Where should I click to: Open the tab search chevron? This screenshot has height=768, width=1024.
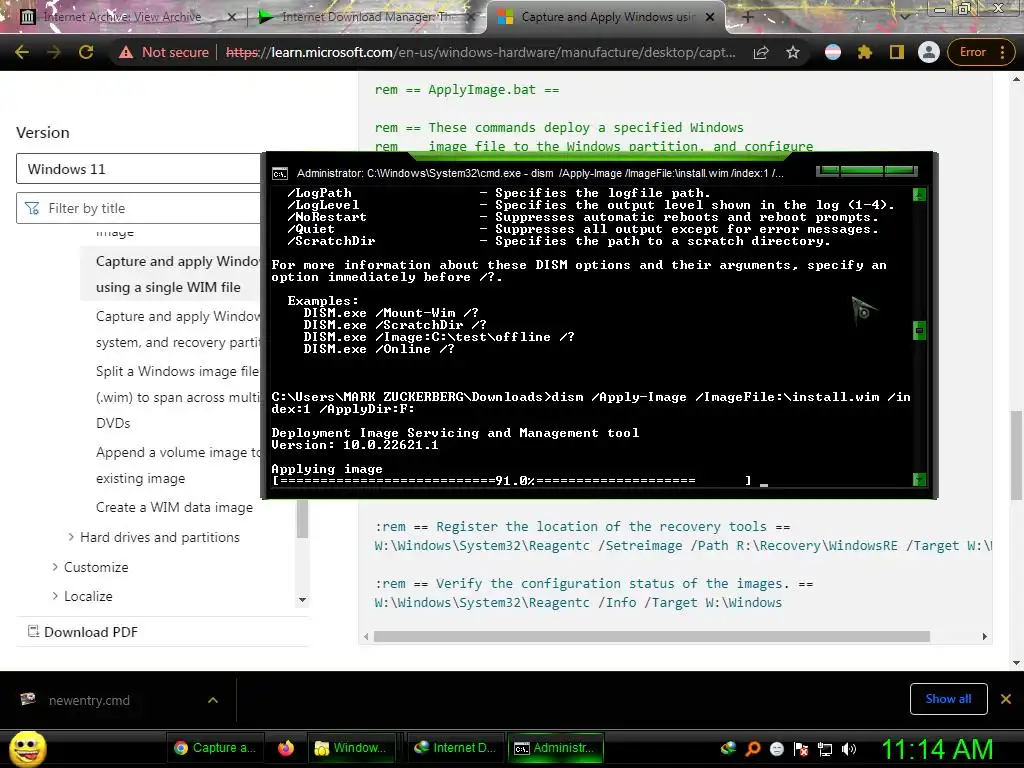click(905, 16)
